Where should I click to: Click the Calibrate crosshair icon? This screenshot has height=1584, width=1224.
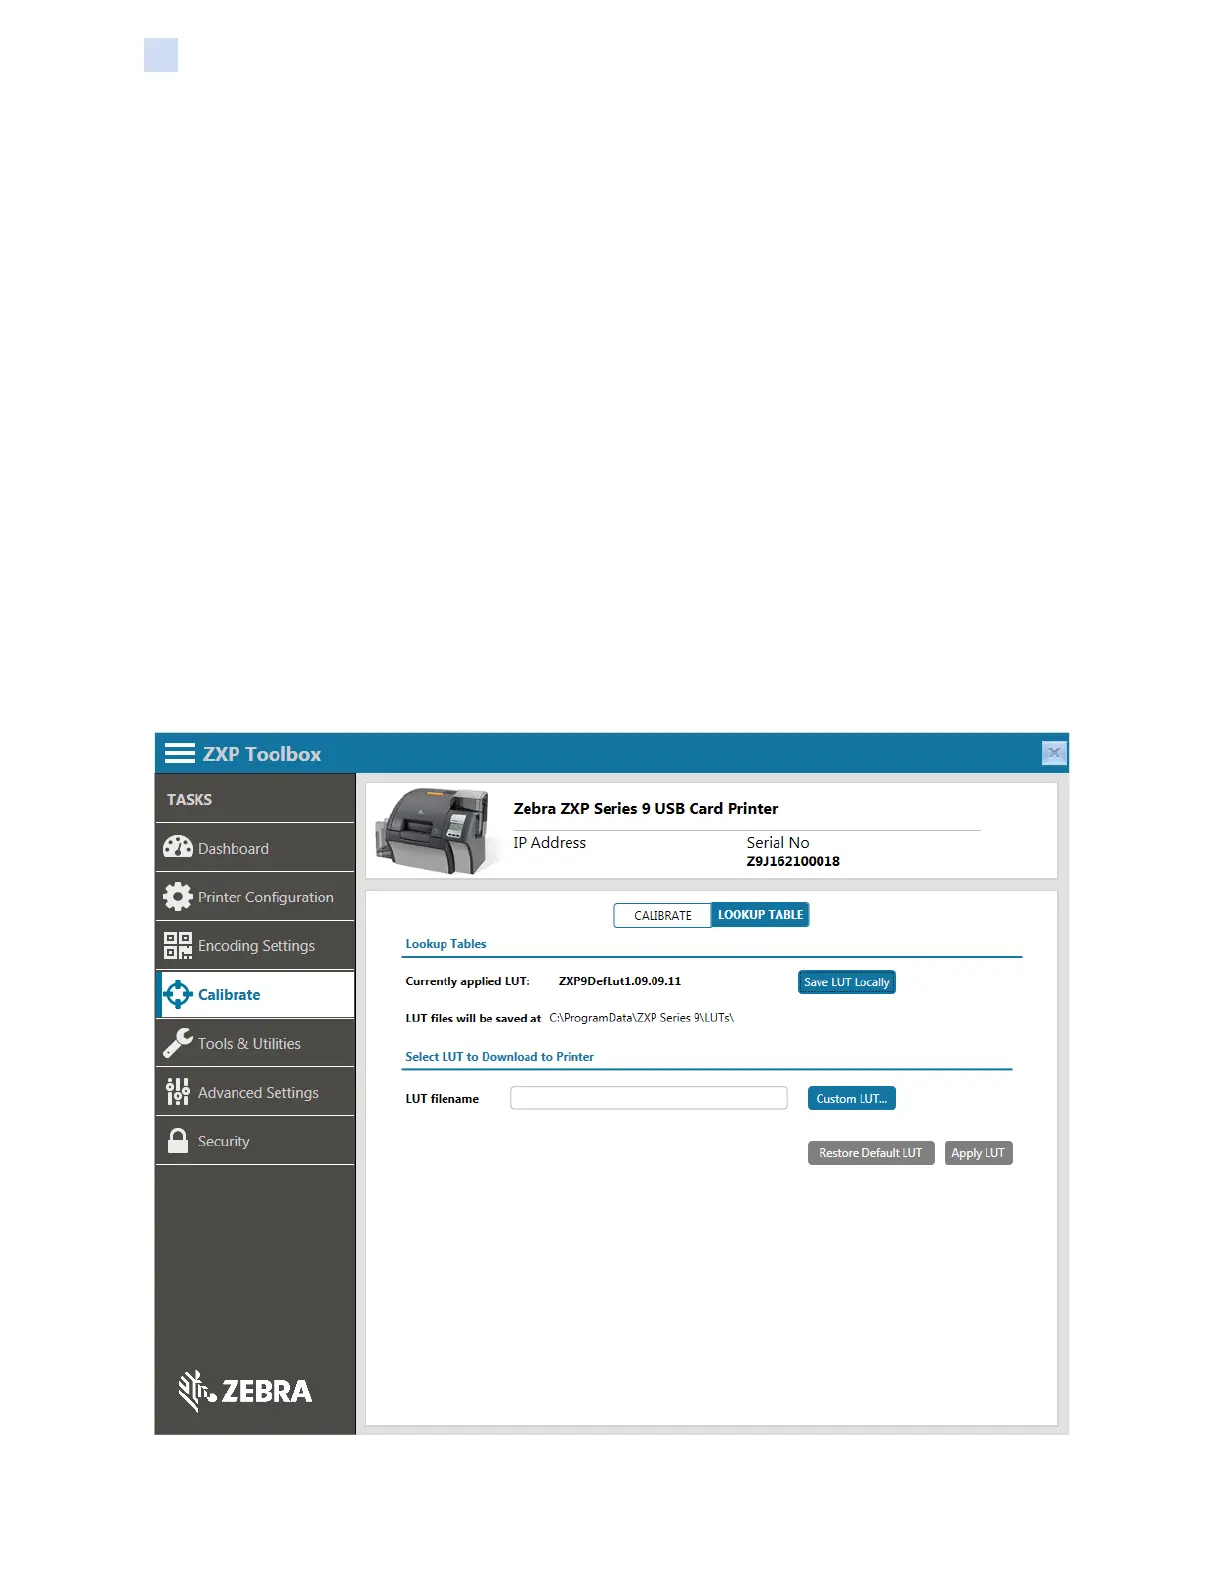[178, 994]
